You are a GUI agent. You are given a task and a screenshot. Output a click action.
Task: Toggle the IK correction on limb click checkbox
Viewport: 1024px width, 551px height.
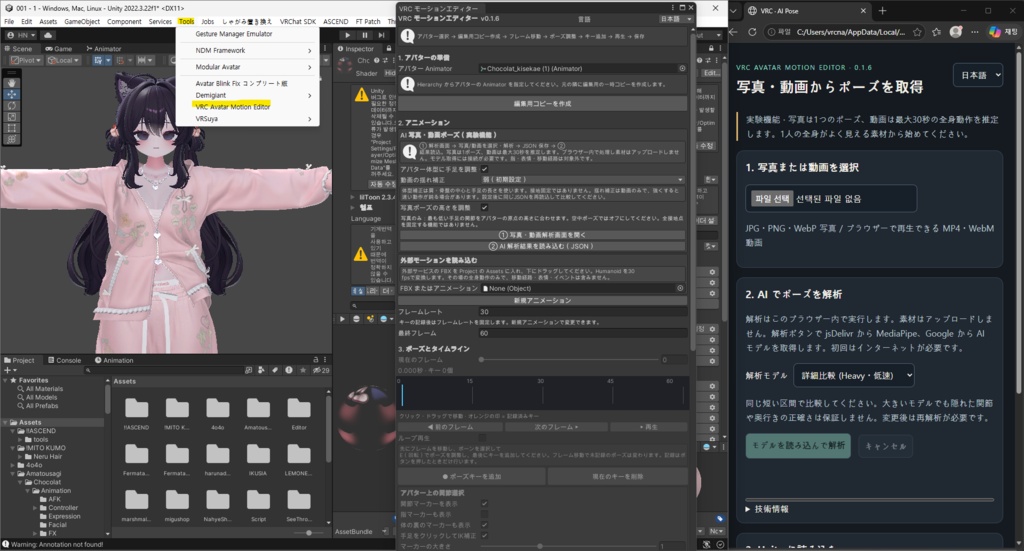point(485,535)
